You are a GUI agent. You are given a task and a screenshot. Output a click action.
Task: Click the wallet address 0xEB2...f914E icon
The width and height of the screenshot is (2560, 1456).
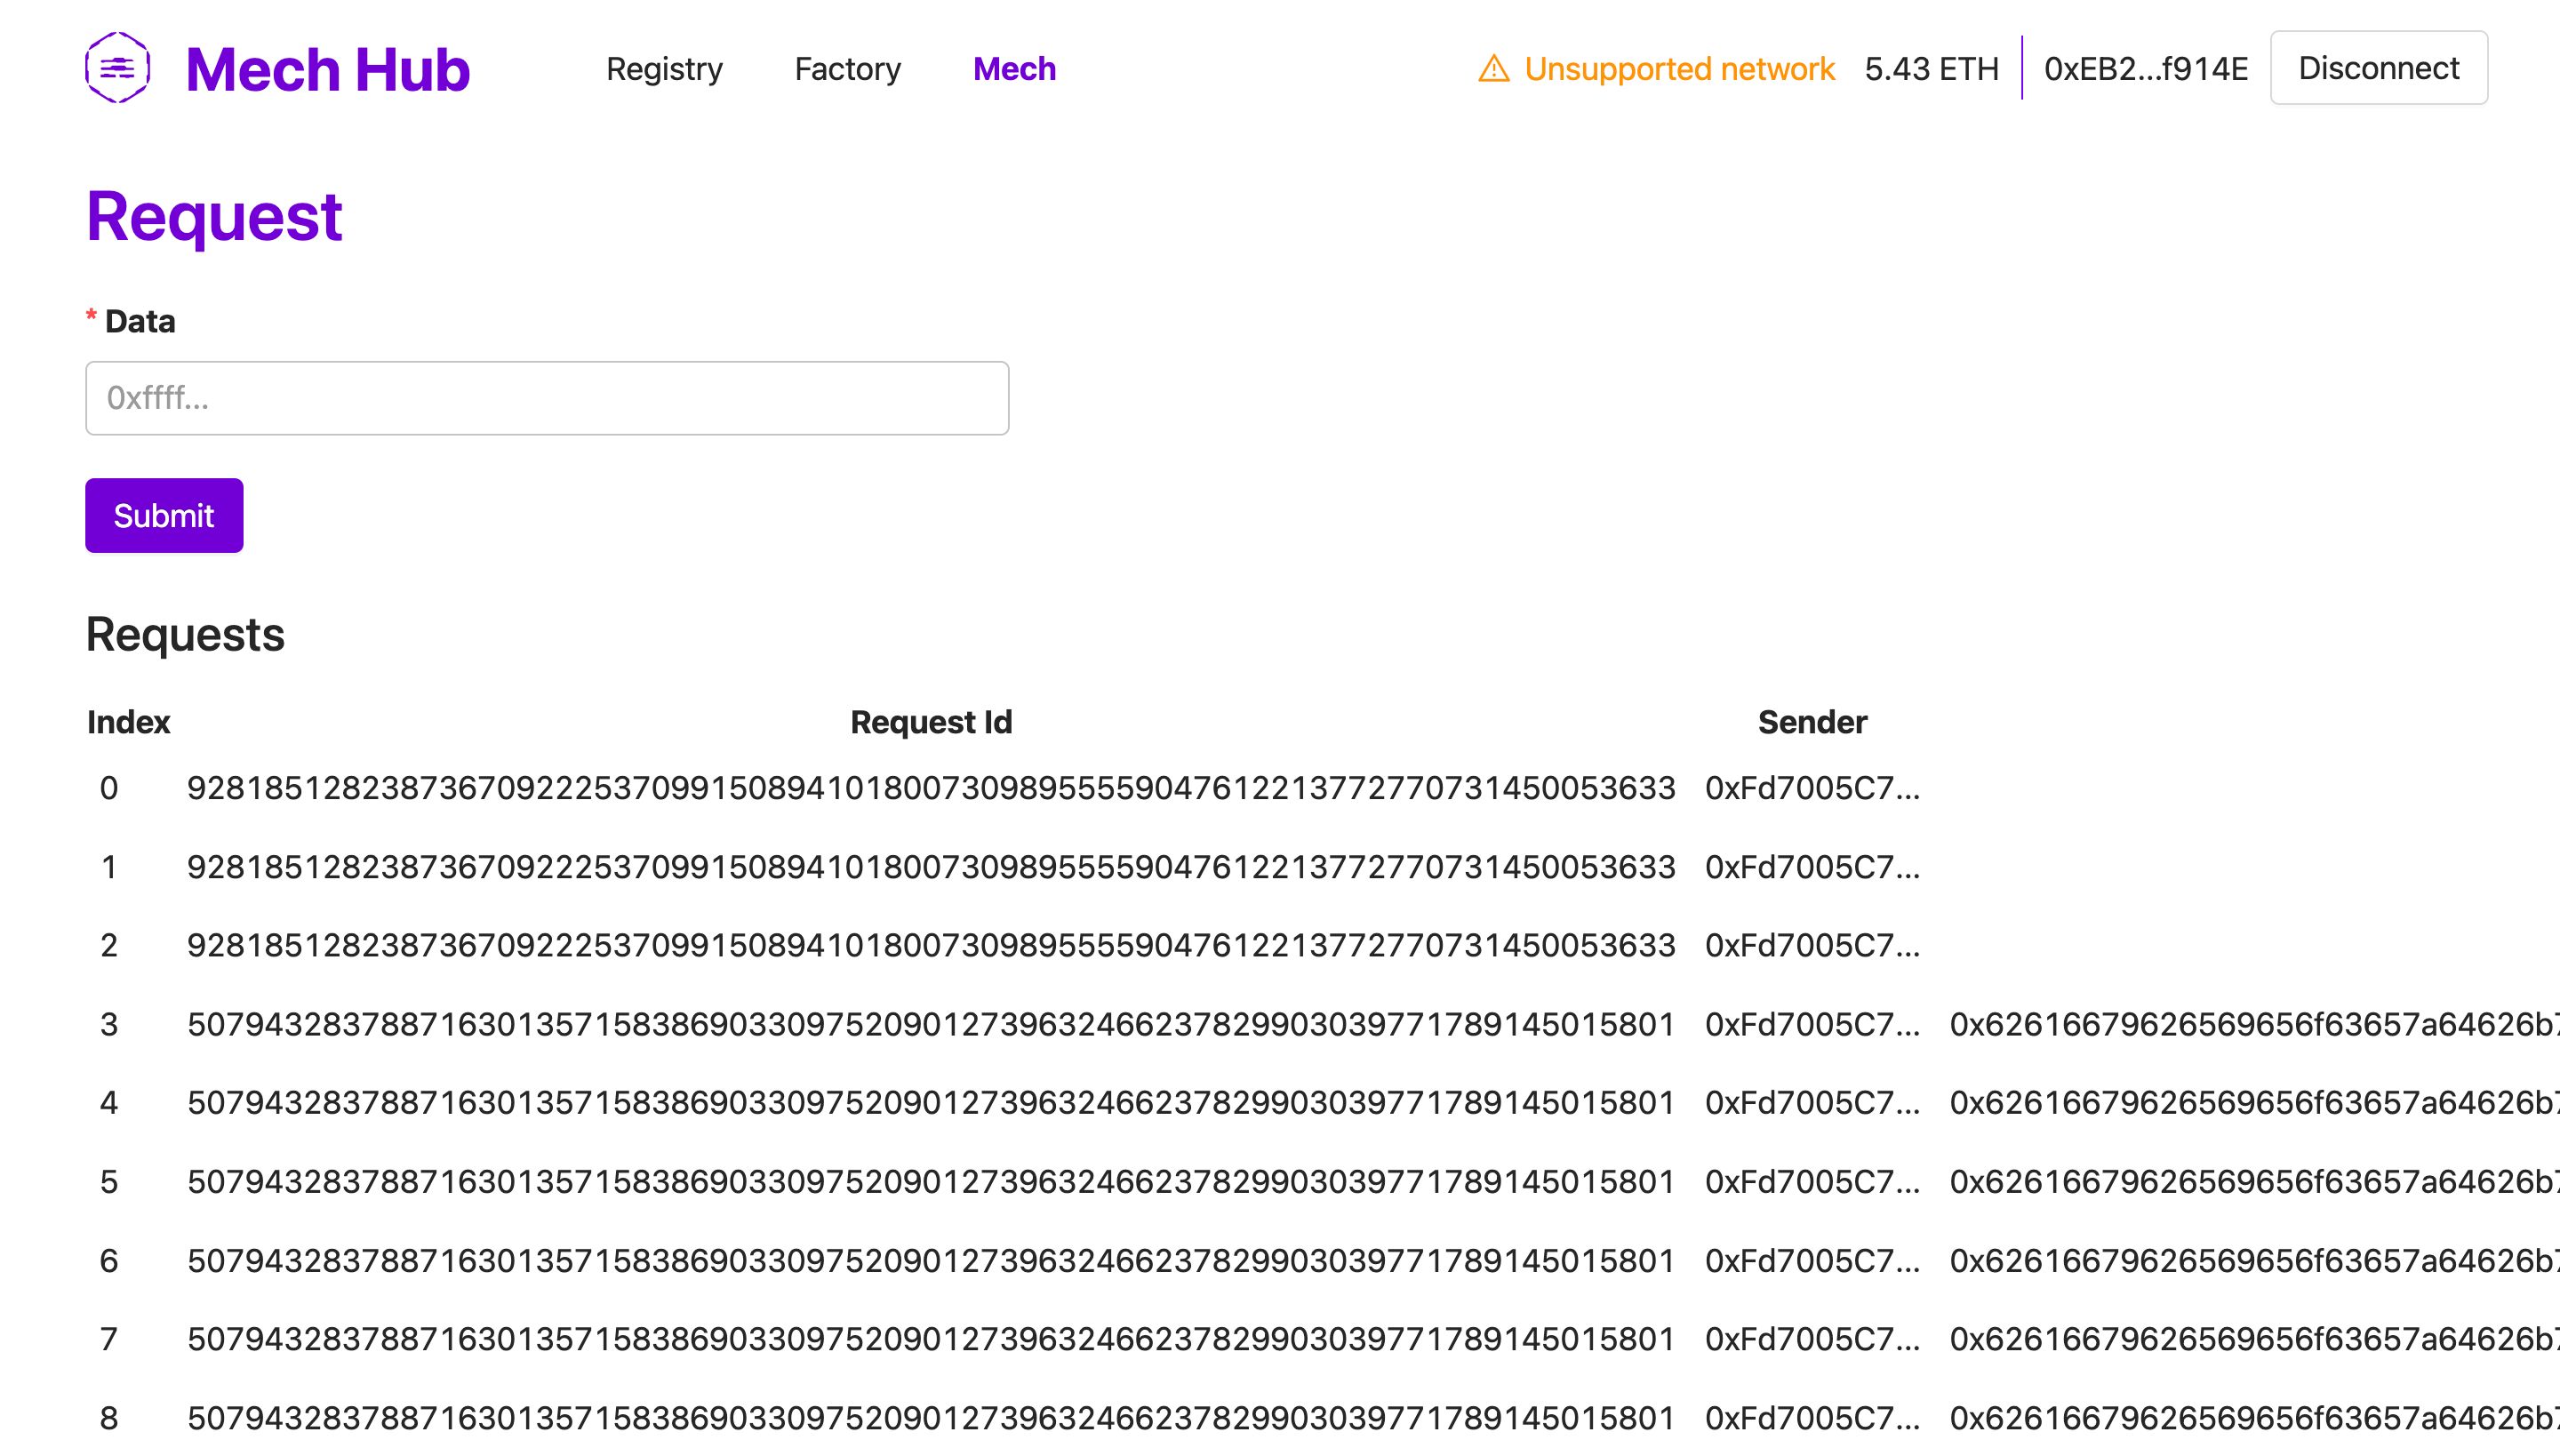(2145, 68)
